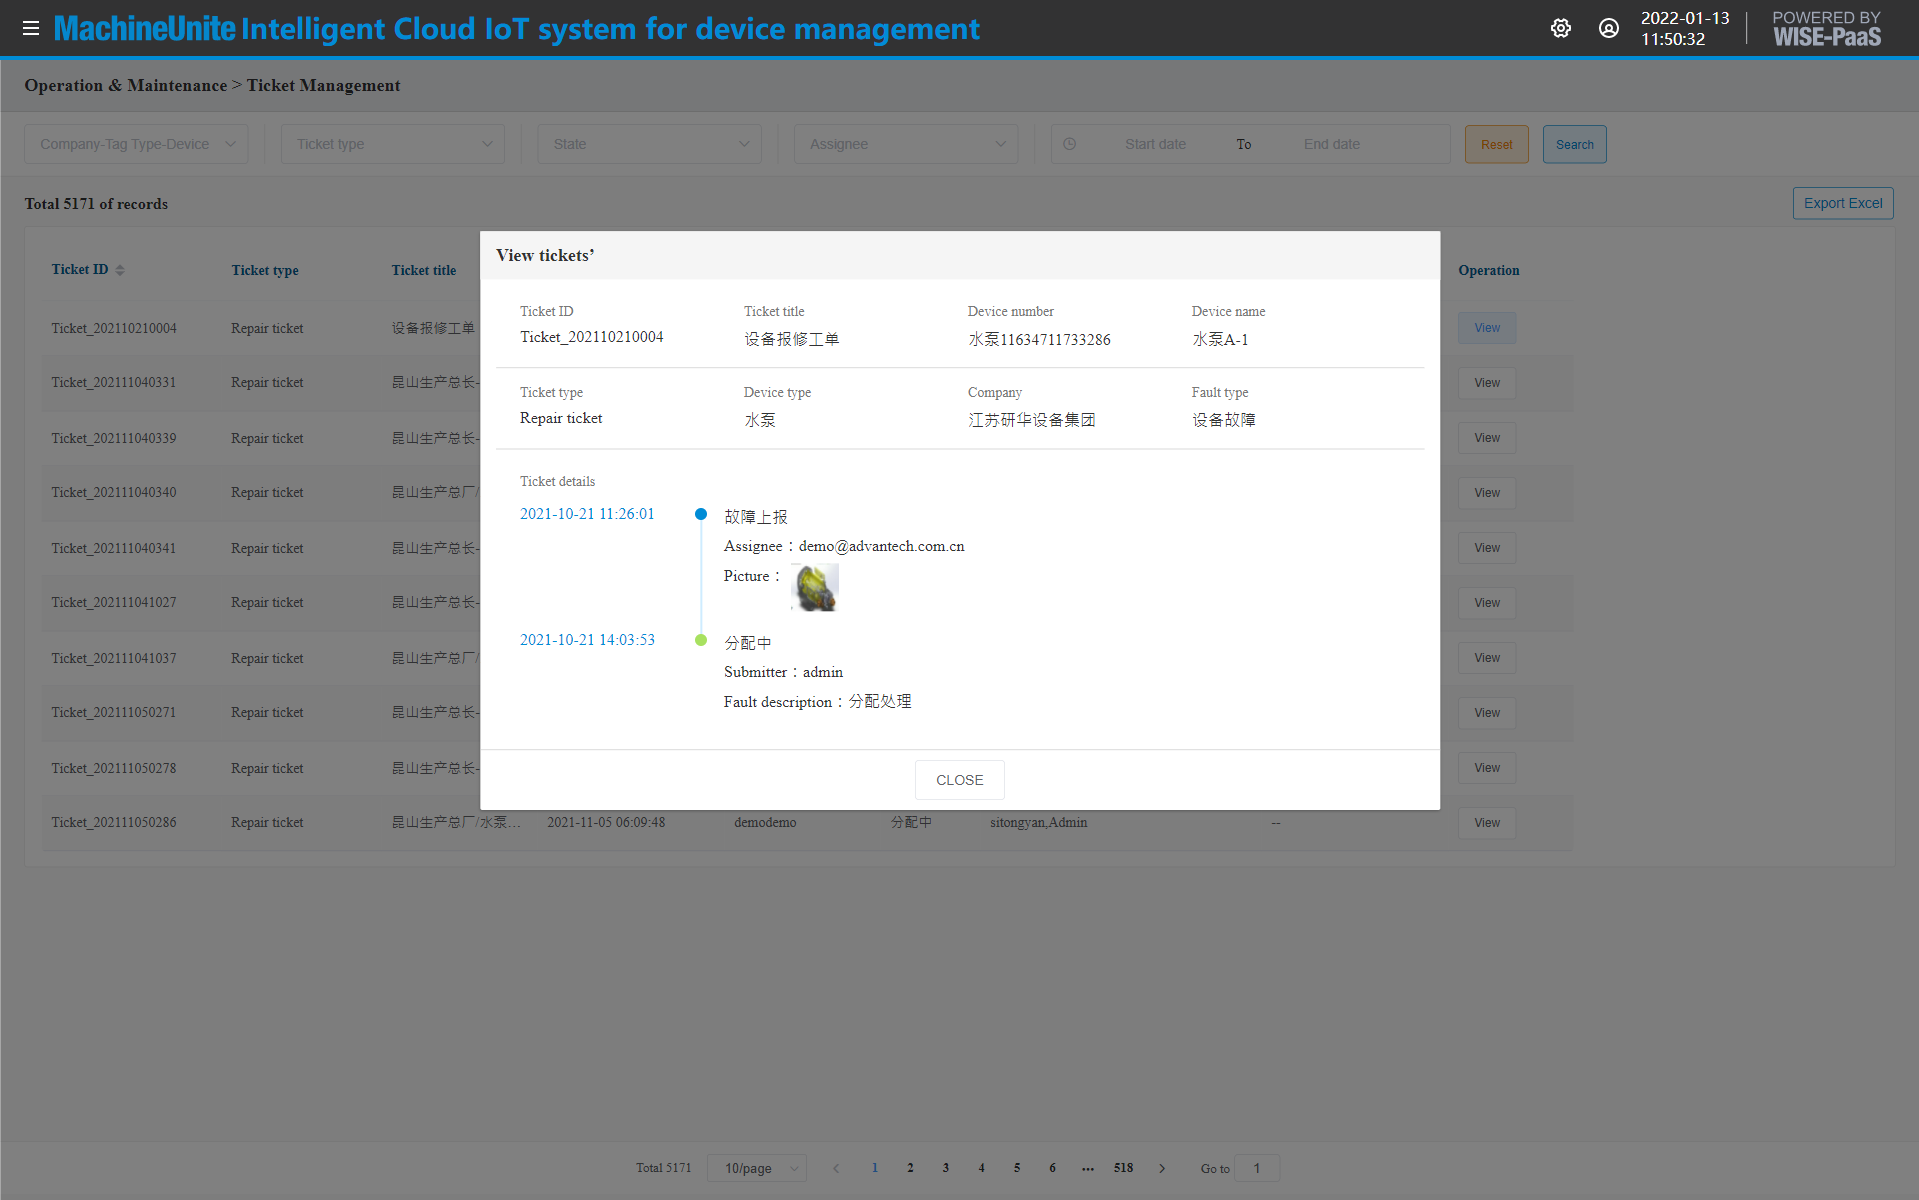Click the ellipsis to jump more pages
This screenshot has height=1200, width=1919.
1087,1168
